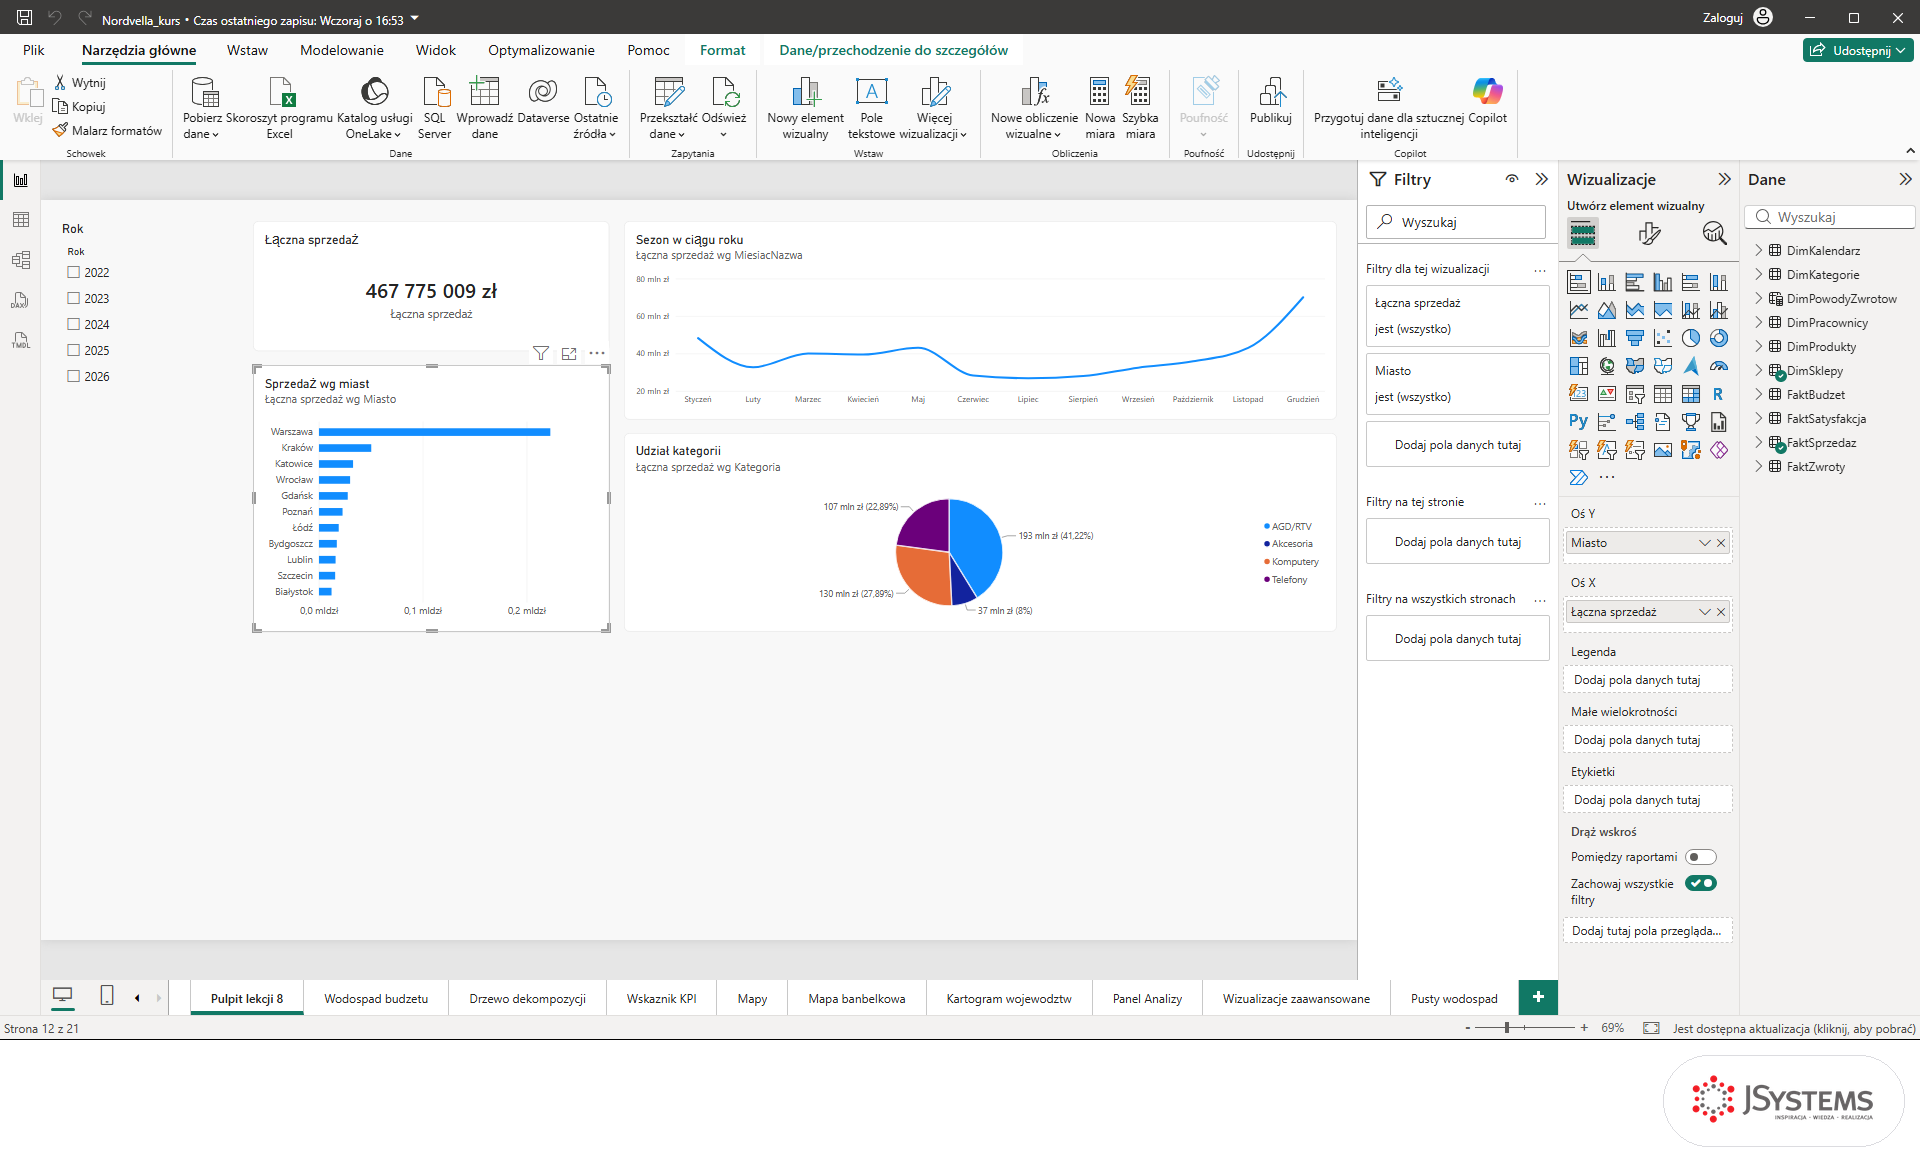Open the Format visual brush tab
The width and height of the screenshot is (1920, 1162).
(1649, 233)
